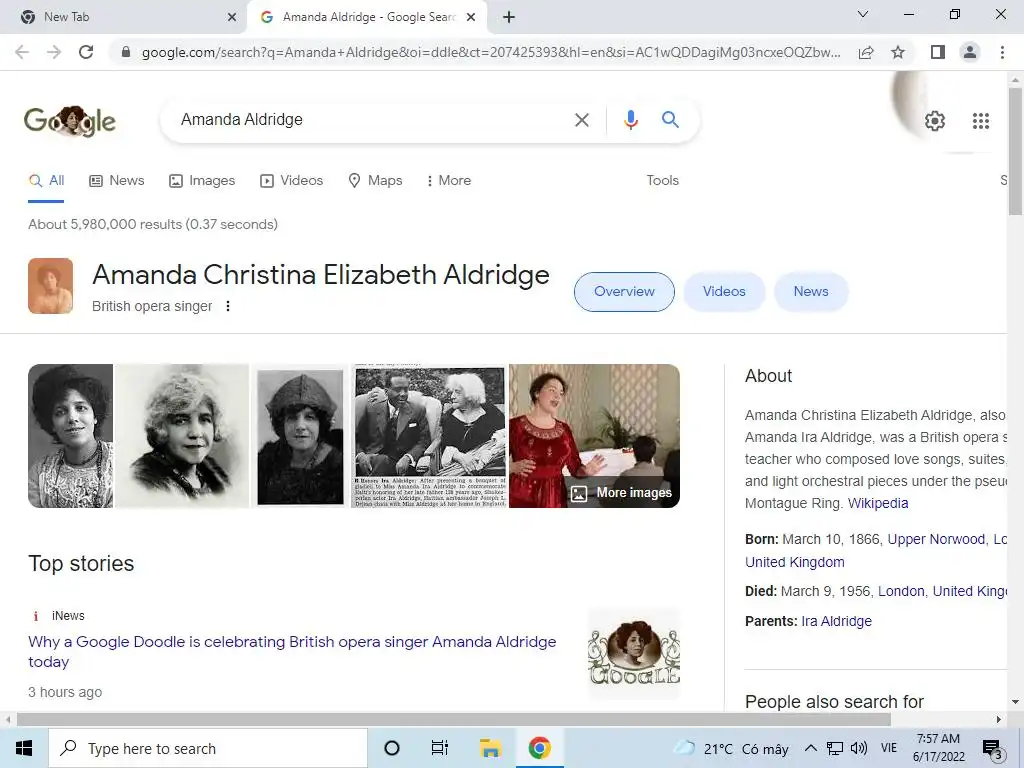The image size is (1024, 768).
Task: Switch the VIE input language indicator
Action: coord(889,748)
